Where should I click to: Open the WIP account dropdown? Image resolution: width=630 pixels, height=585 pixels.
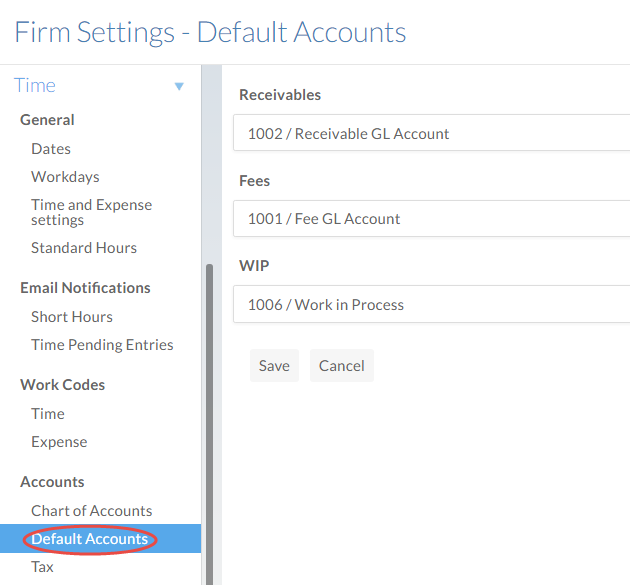[431, 305]
